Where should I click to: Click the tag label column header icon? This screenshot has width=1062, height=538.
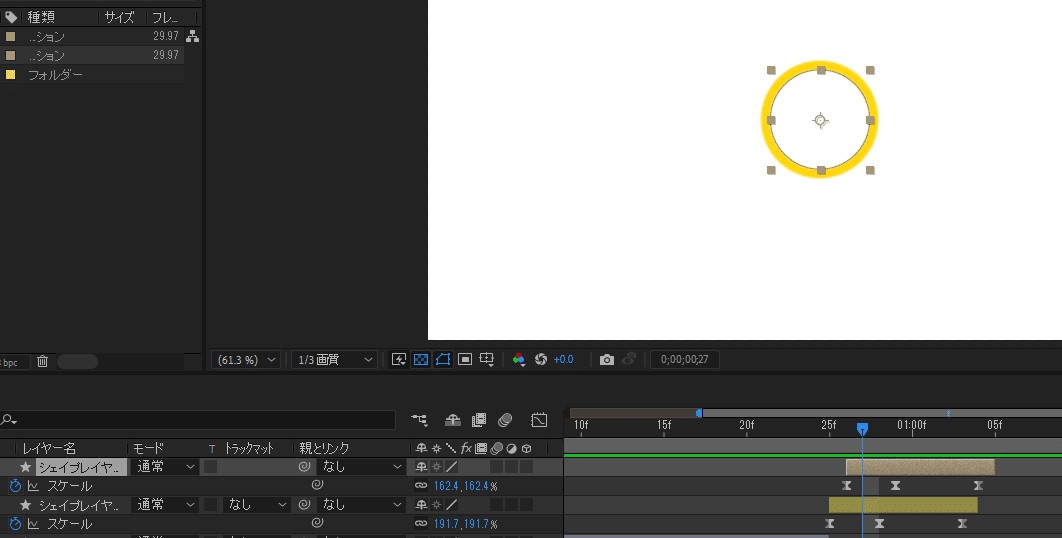(11, 17)
